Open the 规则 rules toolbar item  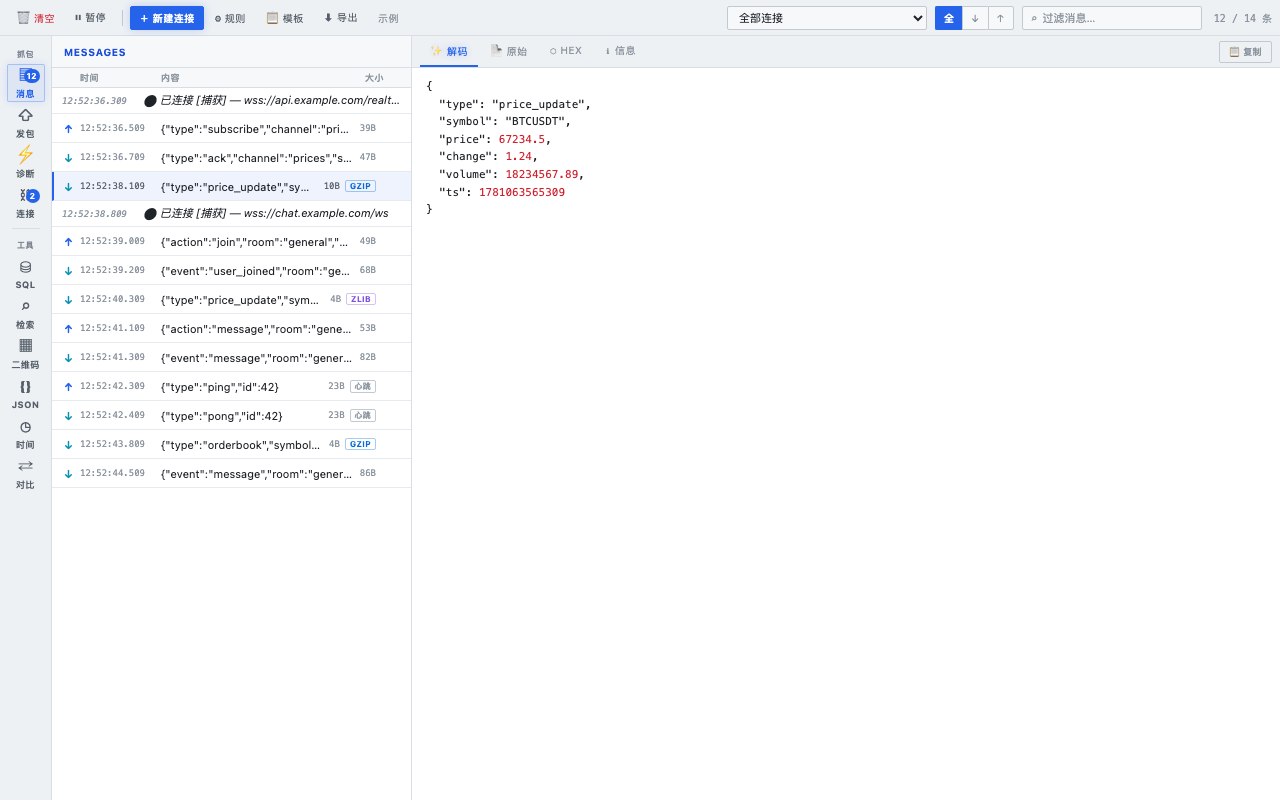click(x=230, y=18)
